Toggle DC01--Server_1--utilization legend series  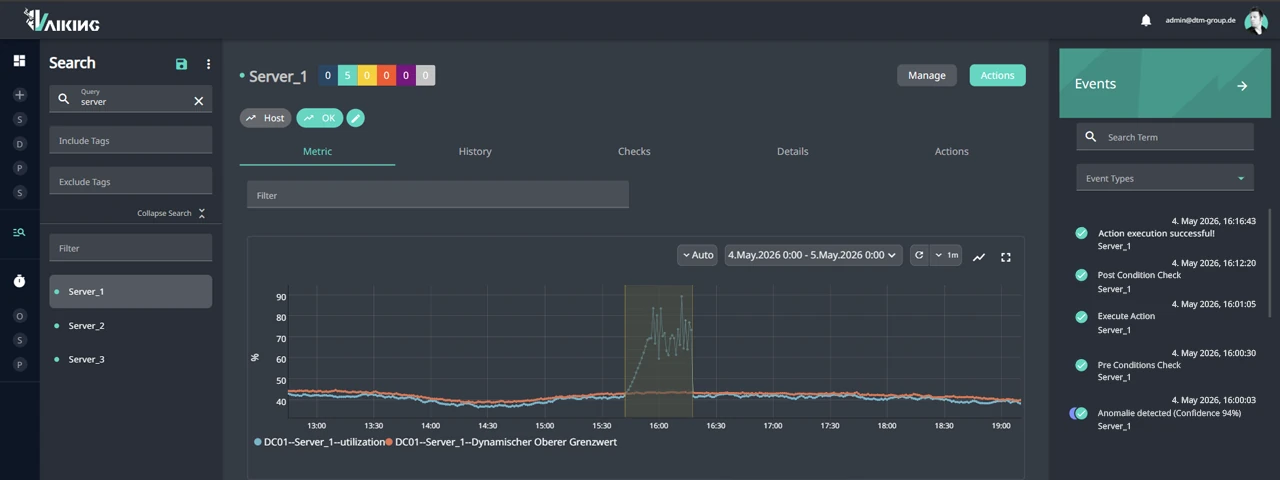point(319,441)
